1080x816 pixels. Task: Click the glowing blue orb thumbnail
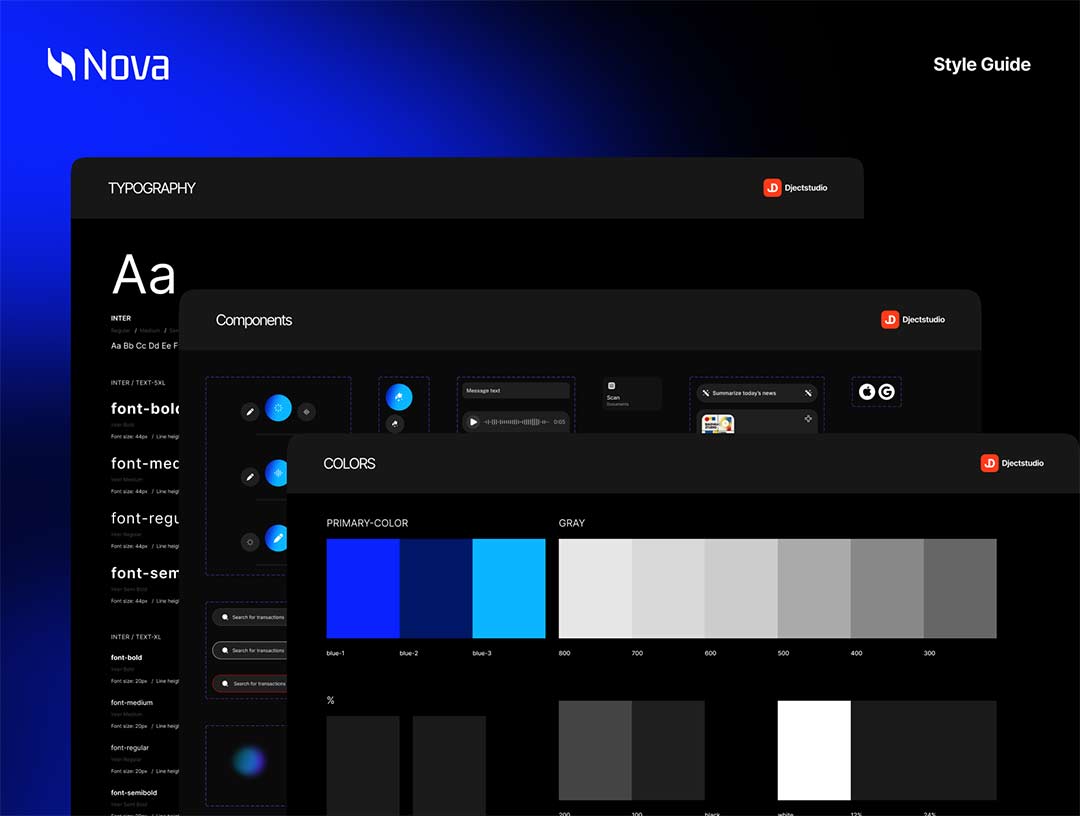248,762
